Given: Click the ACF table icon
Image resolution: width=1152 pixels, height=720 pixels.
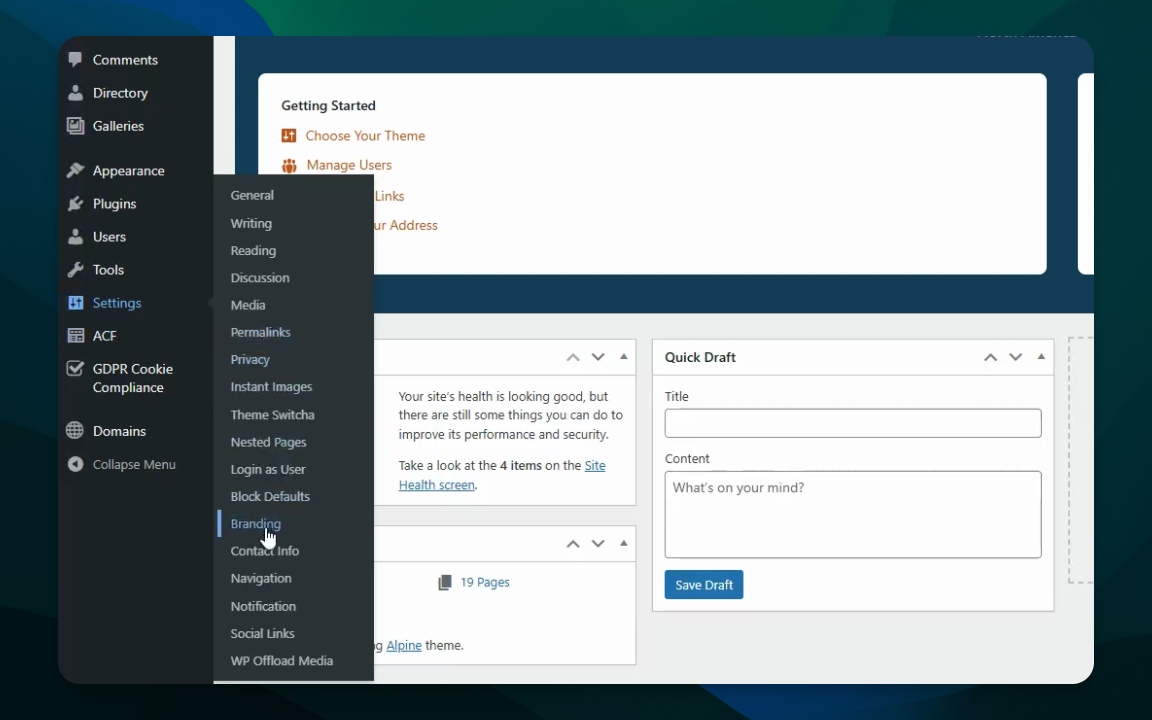Looking at the screenshot, I should coord(75,336).
